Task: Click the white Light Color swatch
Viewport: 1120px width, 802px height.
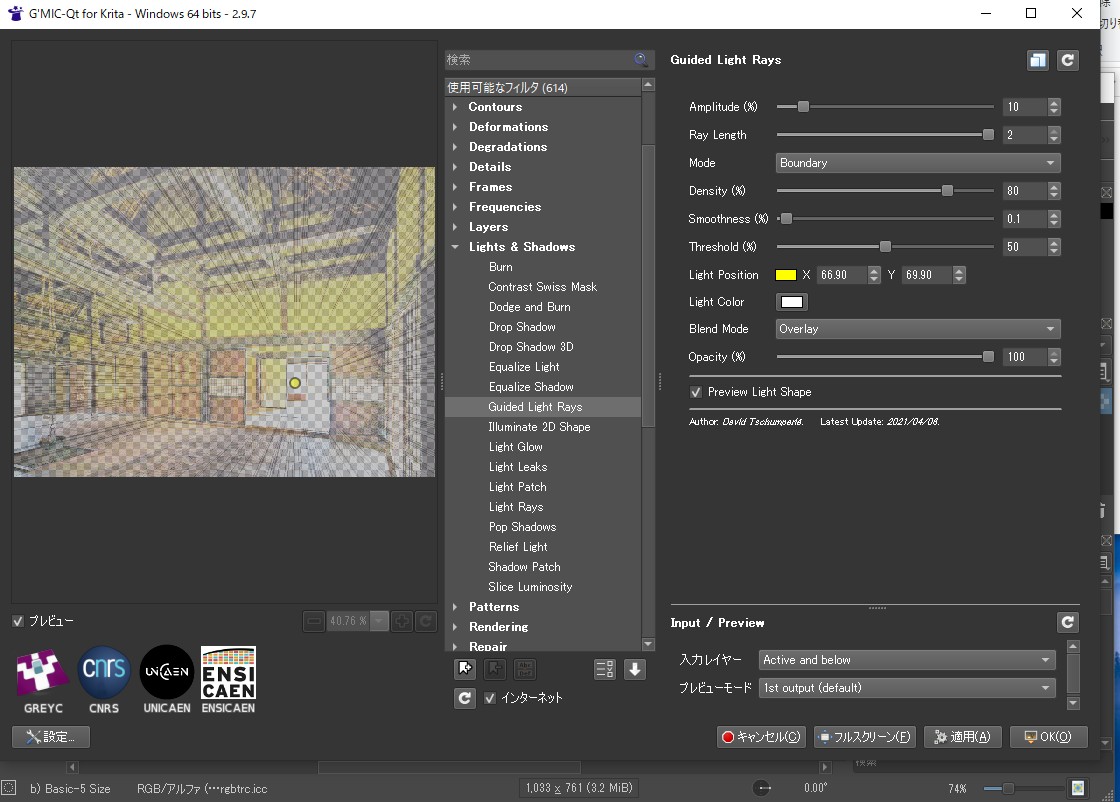Action: pyautogui.click(x=791, y=302)
